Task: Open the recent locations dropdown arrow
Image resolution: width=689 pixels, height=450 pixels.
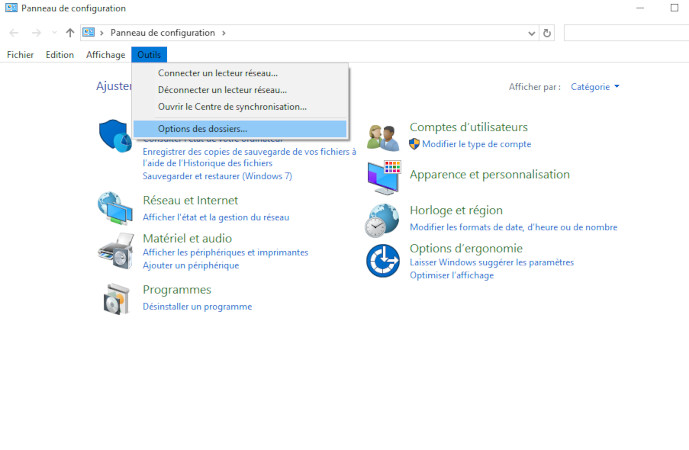Action: point(54,33)
